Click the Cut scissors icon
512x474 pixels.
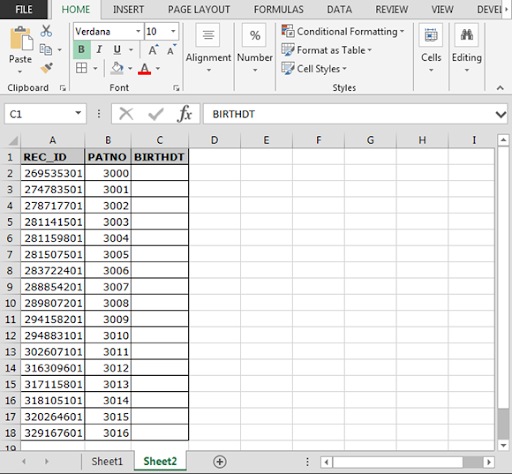pyautogui.click(x=46, y=31)
